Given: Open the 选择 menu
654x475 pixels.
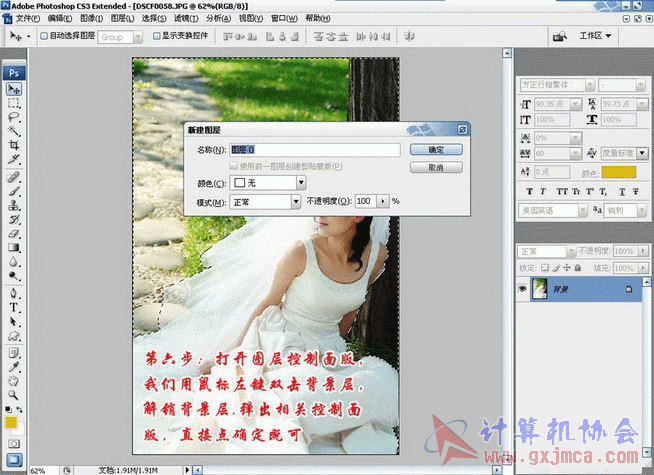Looking at the screenshot, I should point(154,18).
